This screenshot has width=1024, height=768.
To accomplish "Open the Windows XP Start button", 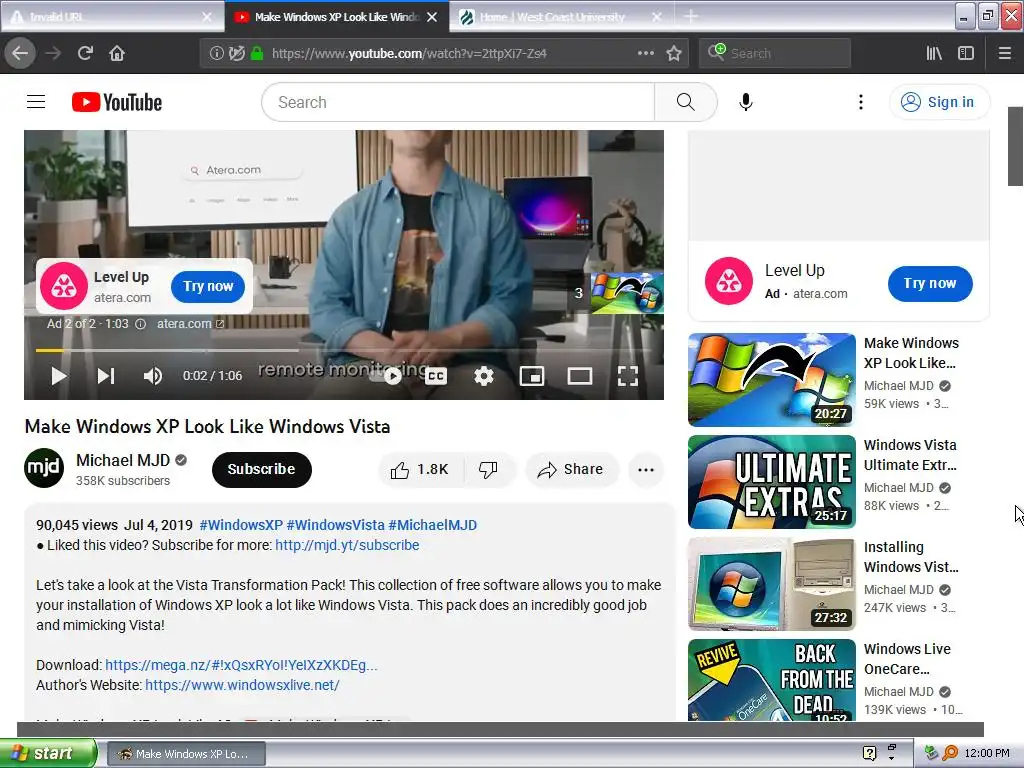I will click(x=48, y=753).
